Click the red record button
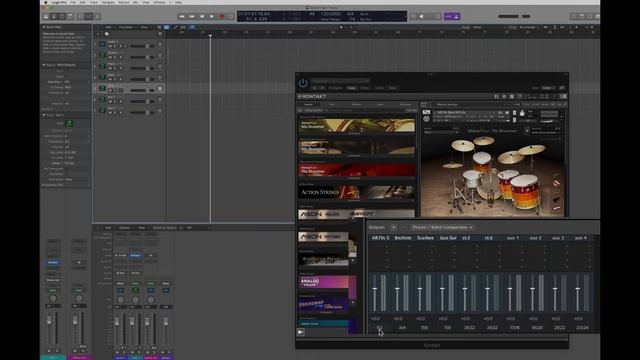Screen dimensions: 640x360 coord(222,16)
